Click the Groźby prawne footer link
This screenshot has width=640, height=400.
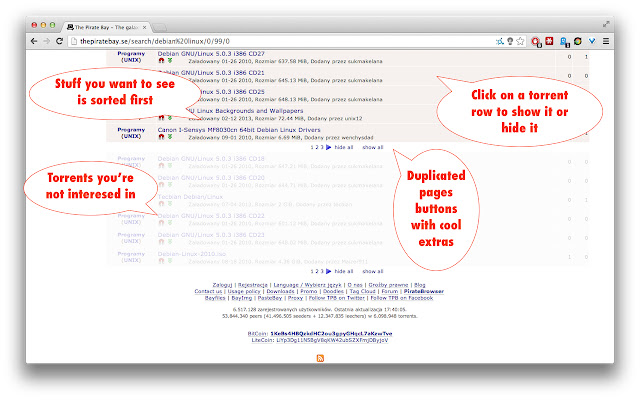coord(388,285)
